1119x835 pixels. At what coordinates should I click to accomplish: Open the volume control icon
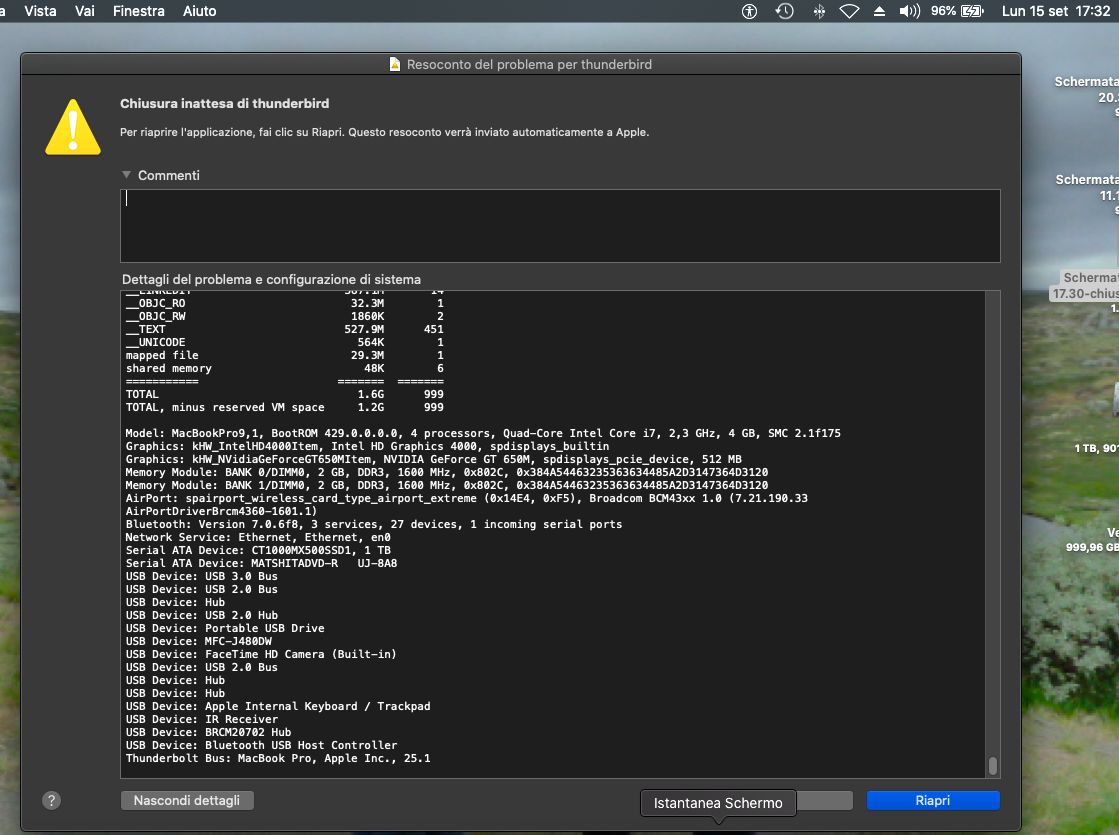pyautogui.click(x=909, y=12)
